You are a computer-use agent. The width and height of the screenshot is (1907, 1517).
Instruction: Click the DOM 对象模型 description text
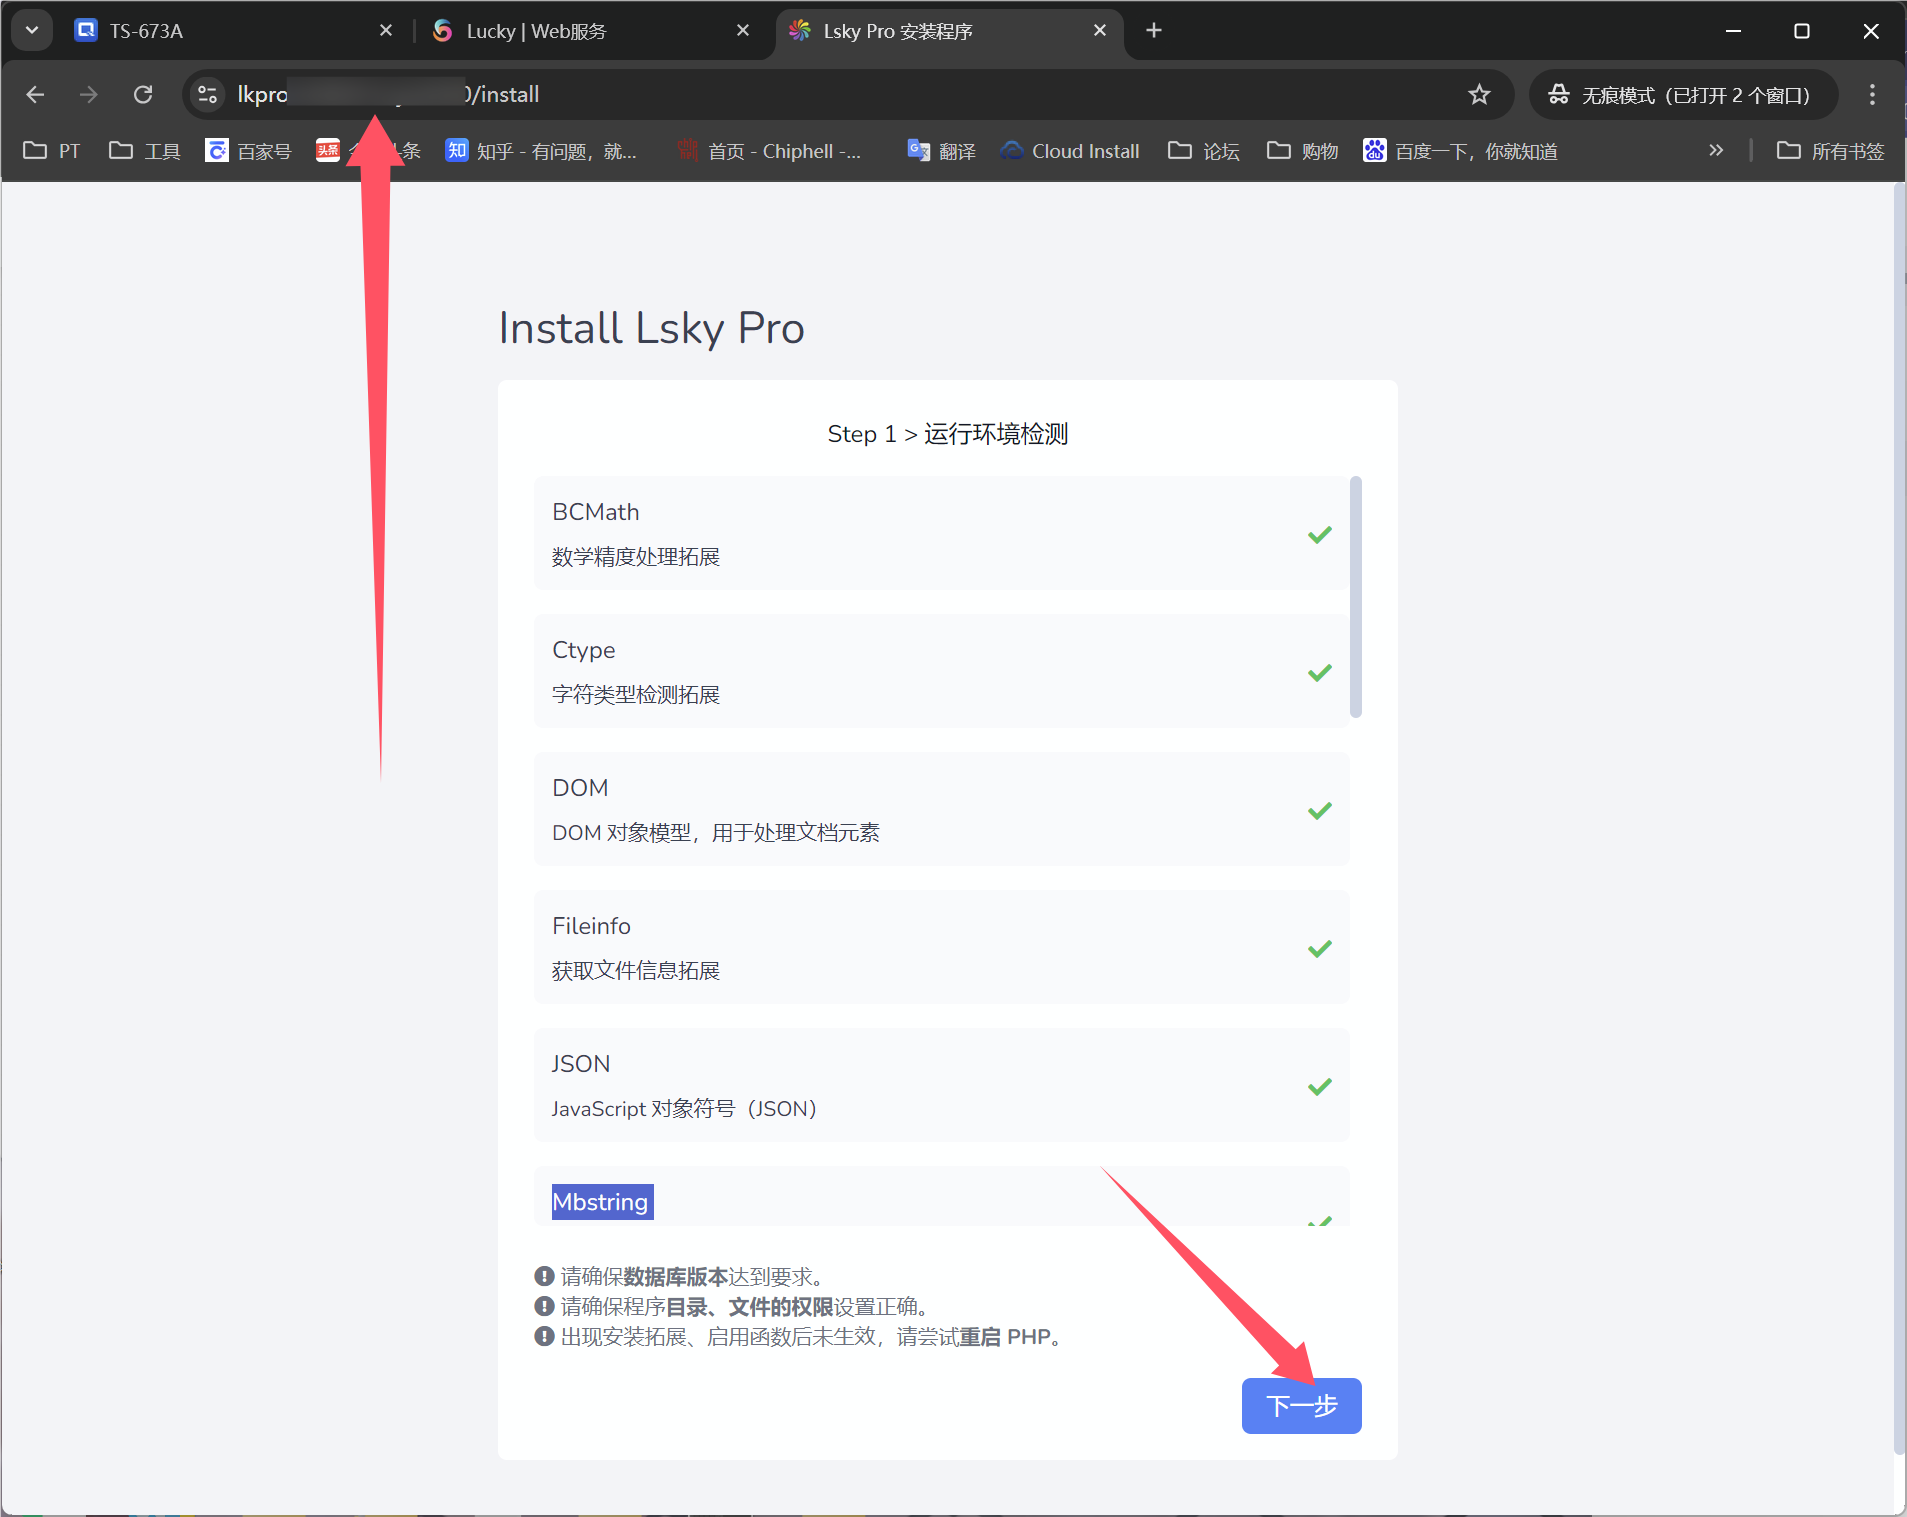[x=716, y=833]
